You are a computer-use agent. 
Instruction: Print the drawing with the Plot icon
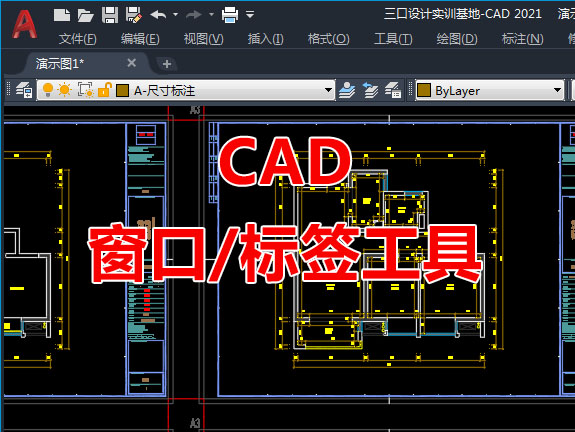pos(230,15)
